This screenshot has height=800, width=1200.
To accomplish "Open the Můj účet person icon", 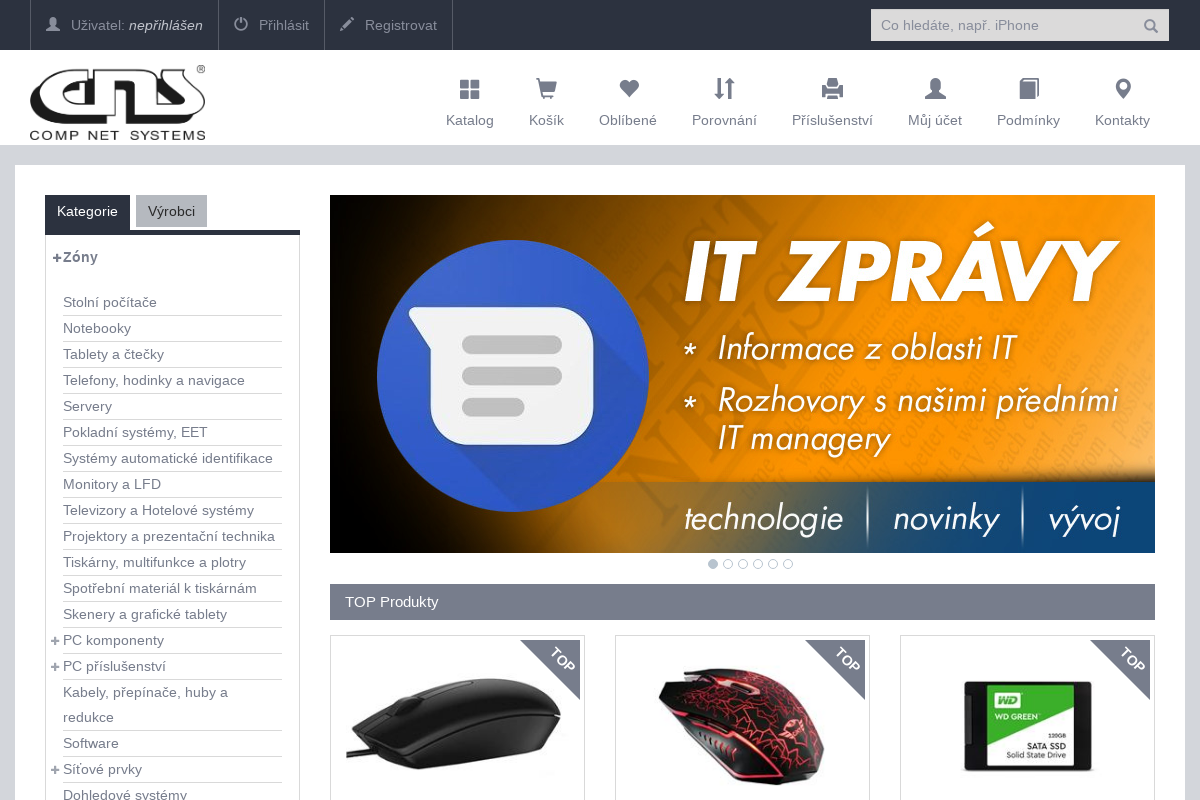I will click(x=935, y=90).
